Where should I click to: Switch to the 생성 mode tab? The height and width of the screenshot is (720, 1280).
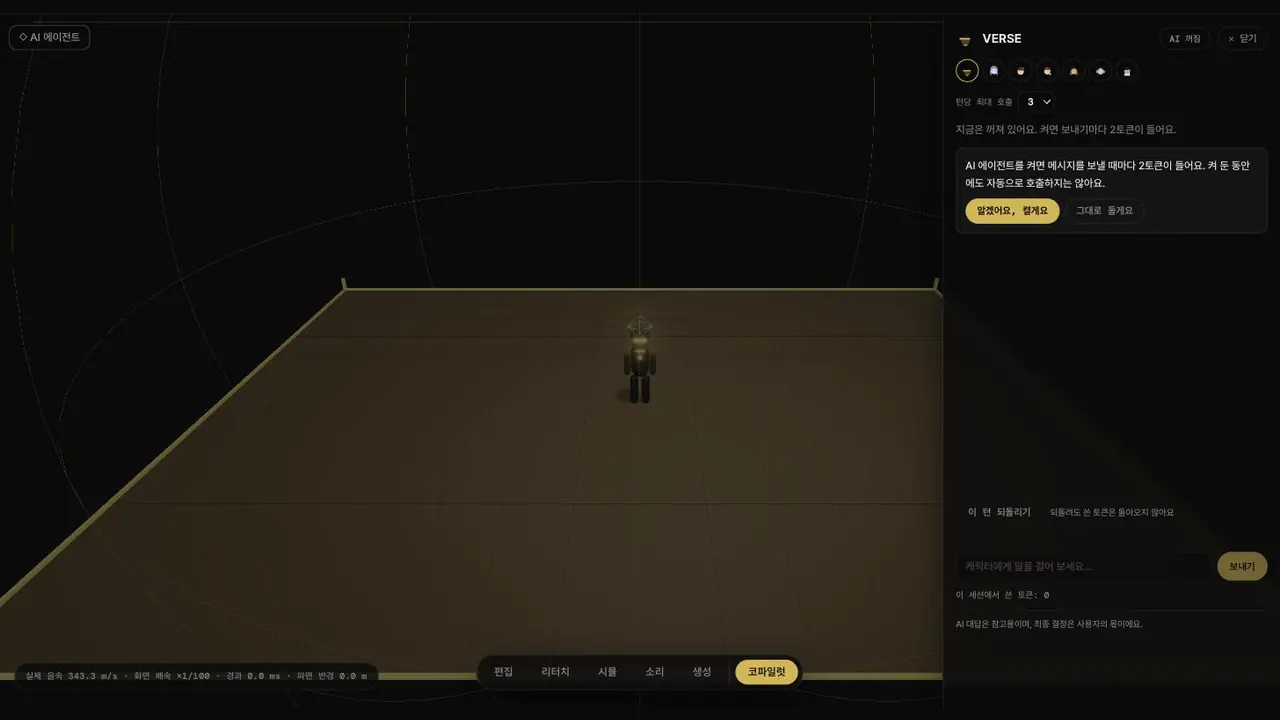(702, 672)
